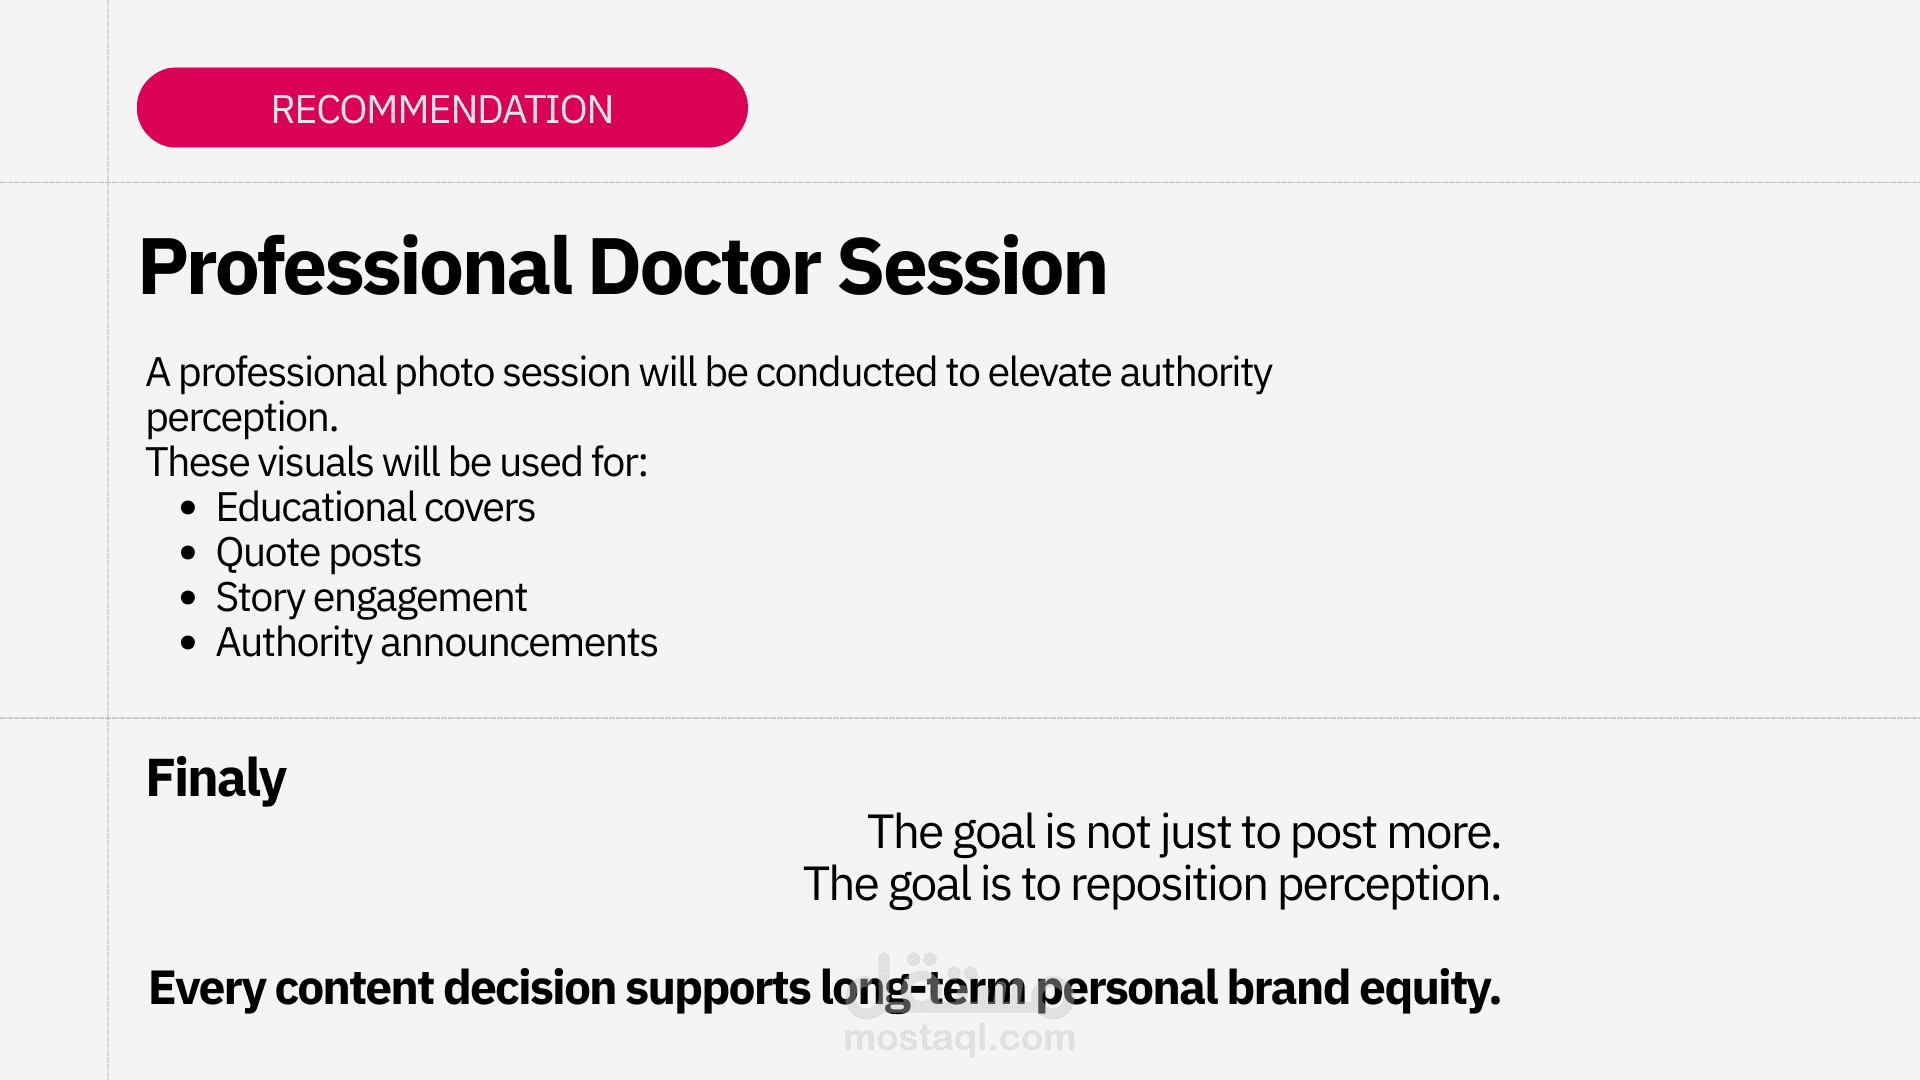Click the bullet dot beside 'Quote posts'
Viewport: 1920px width, 1080px height.
[x=188, y=553]
